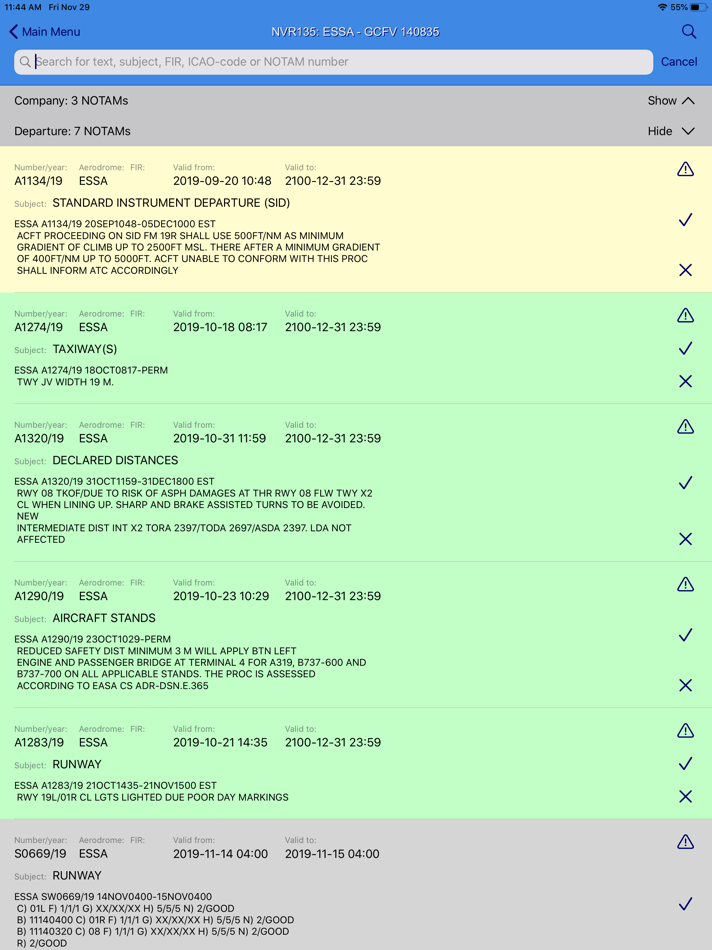Tap RWY 19L/01R CL LGTS text line

[x=152, y=797]
